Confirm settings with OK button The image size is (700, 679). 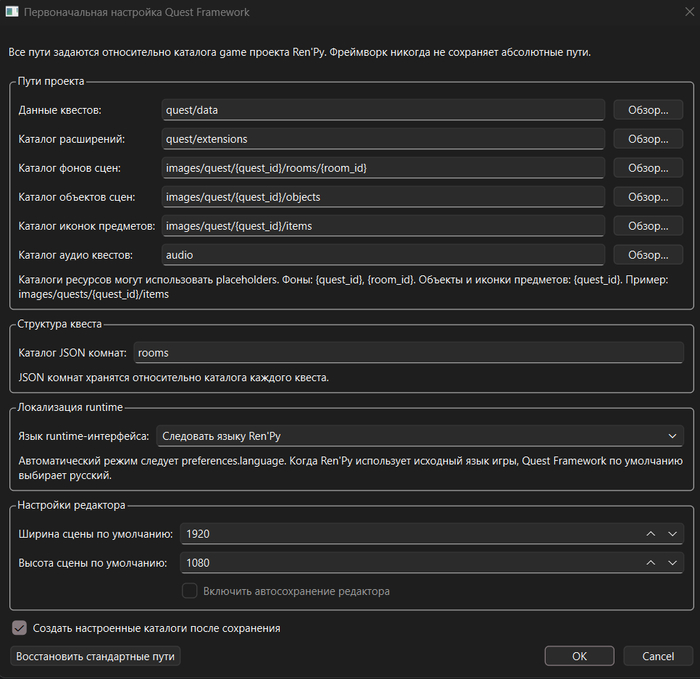click(x=579, y=656)
